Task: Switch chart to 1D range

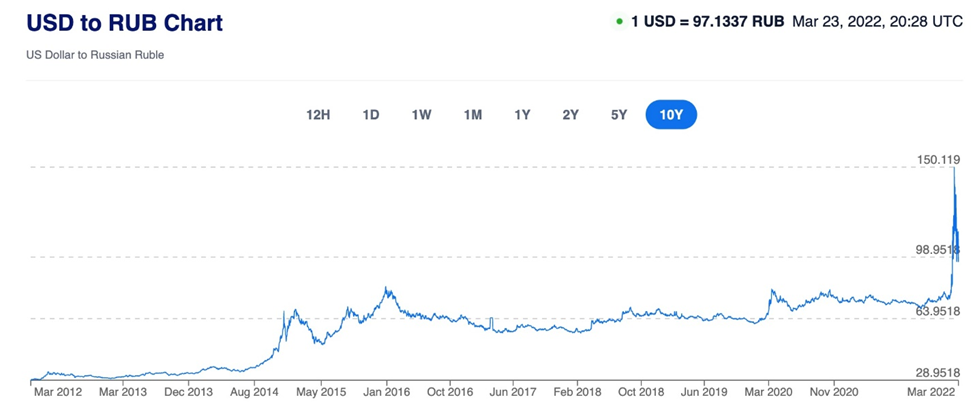Action: pyautogui.click(x=371, y=115)
